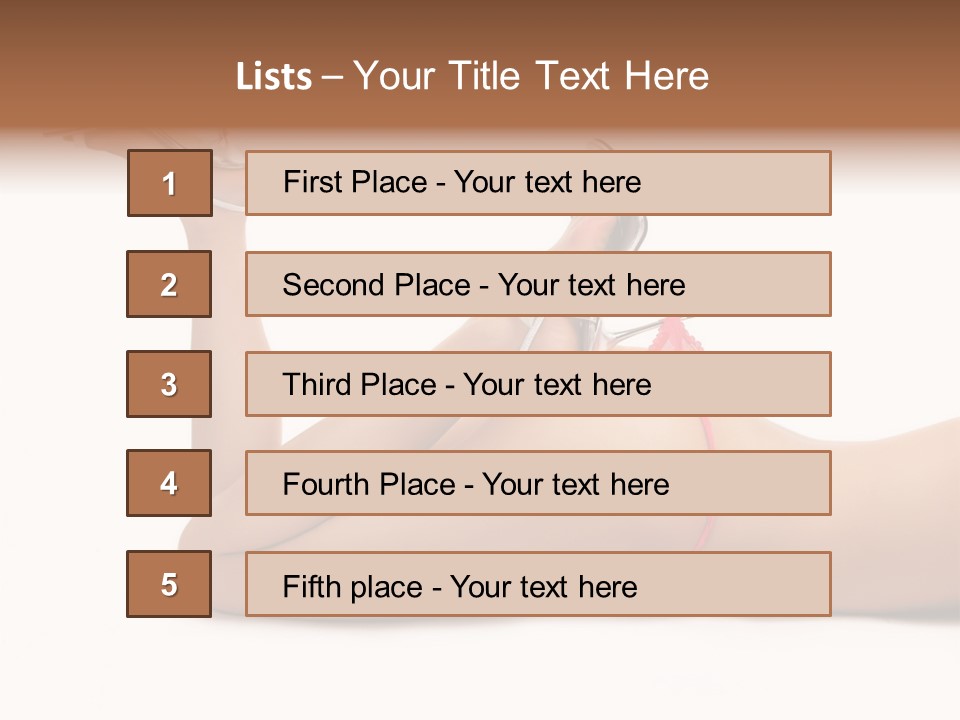Select the number 4 box
Image resolution: width=960 pixels, height=720 pixels.
tap(169, 483)
